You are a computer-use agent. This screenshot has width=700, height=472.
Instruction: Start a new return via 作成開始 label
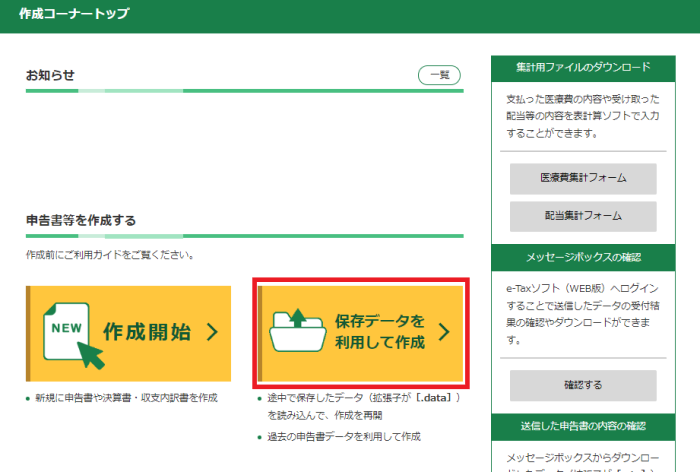point(146,333)
